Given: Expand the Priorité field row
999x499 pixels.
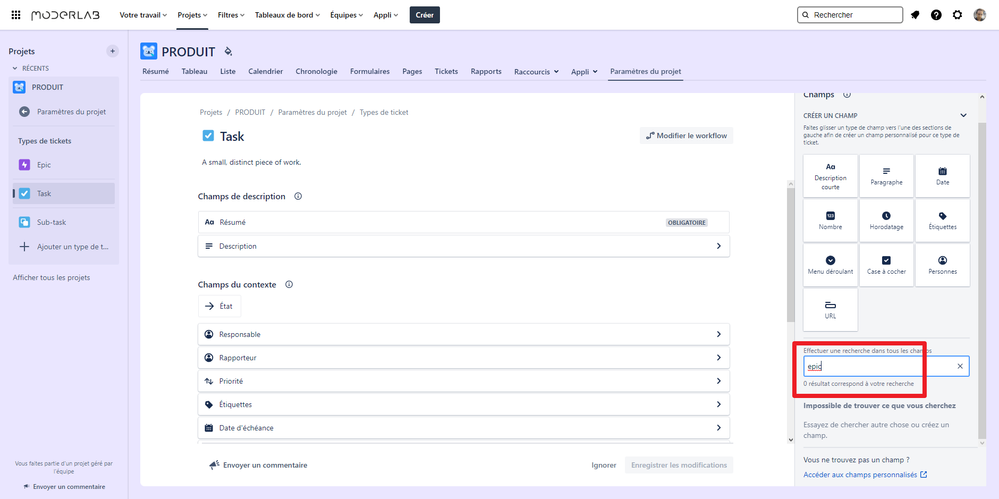Looking at the screenshot, I should [x=464, y=381].
